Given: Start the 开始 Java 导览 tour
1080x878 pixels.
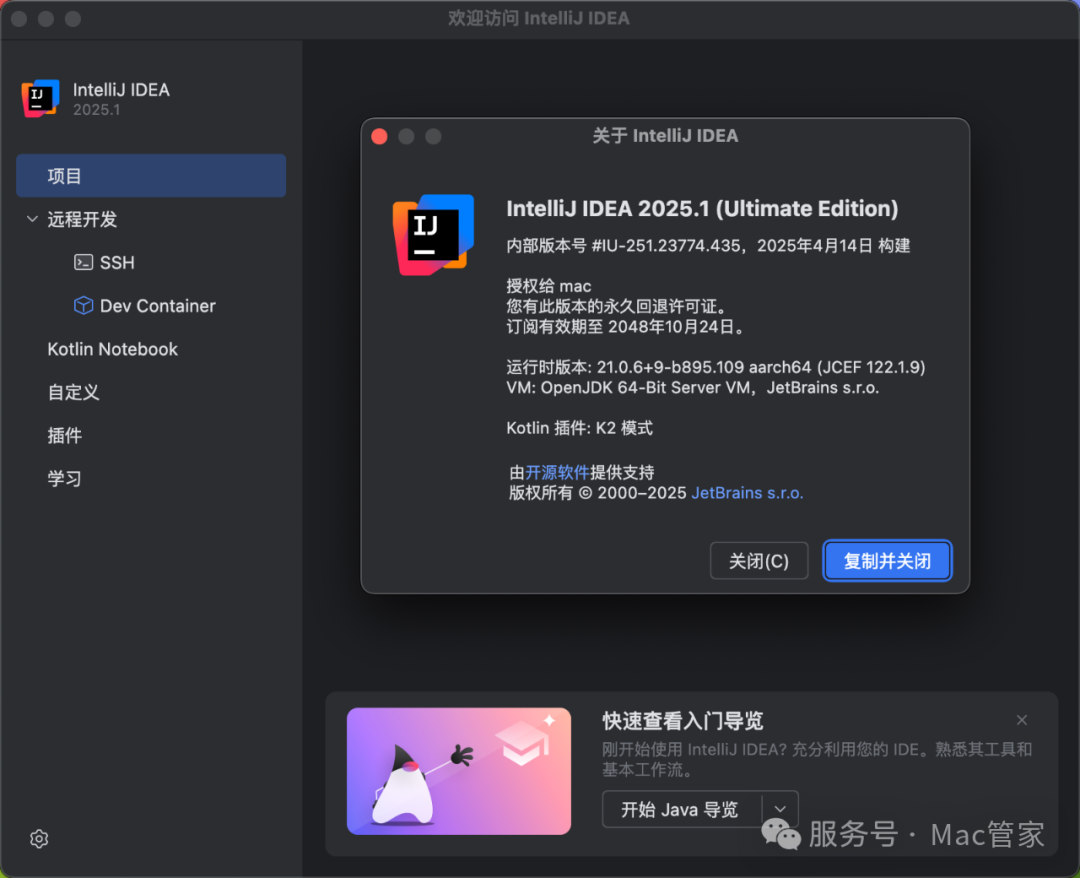Looking at the screenshot, I should (x=681, y=809).
